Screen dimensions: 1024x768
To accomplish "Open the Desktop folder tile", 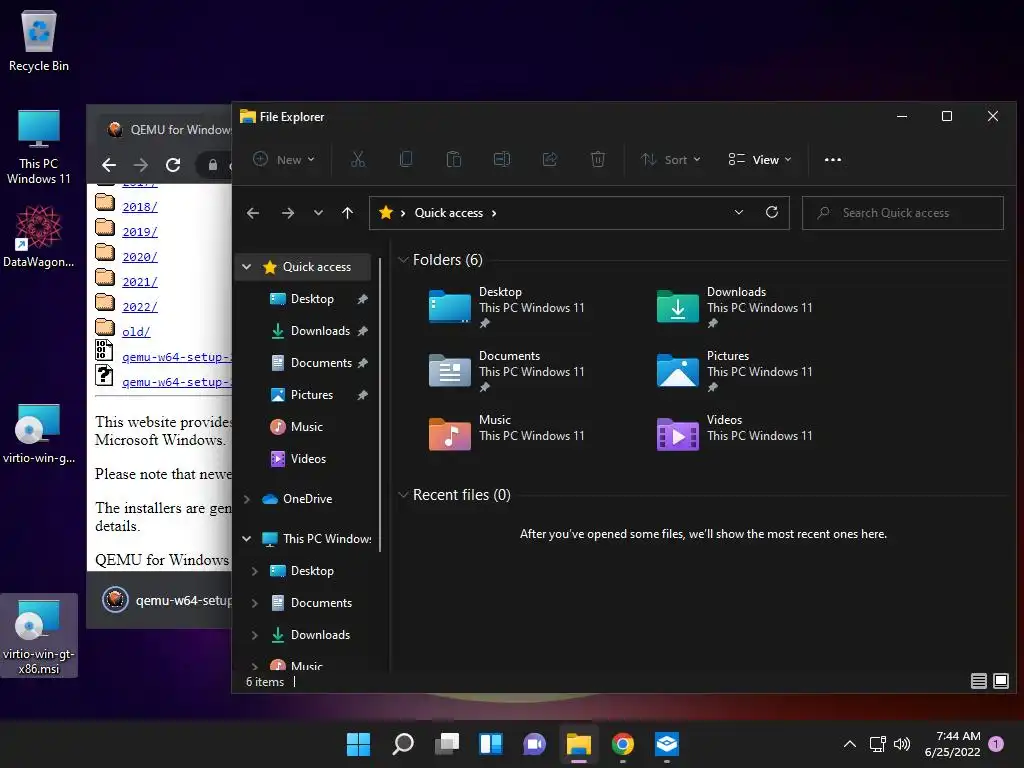I will (506, 306).
